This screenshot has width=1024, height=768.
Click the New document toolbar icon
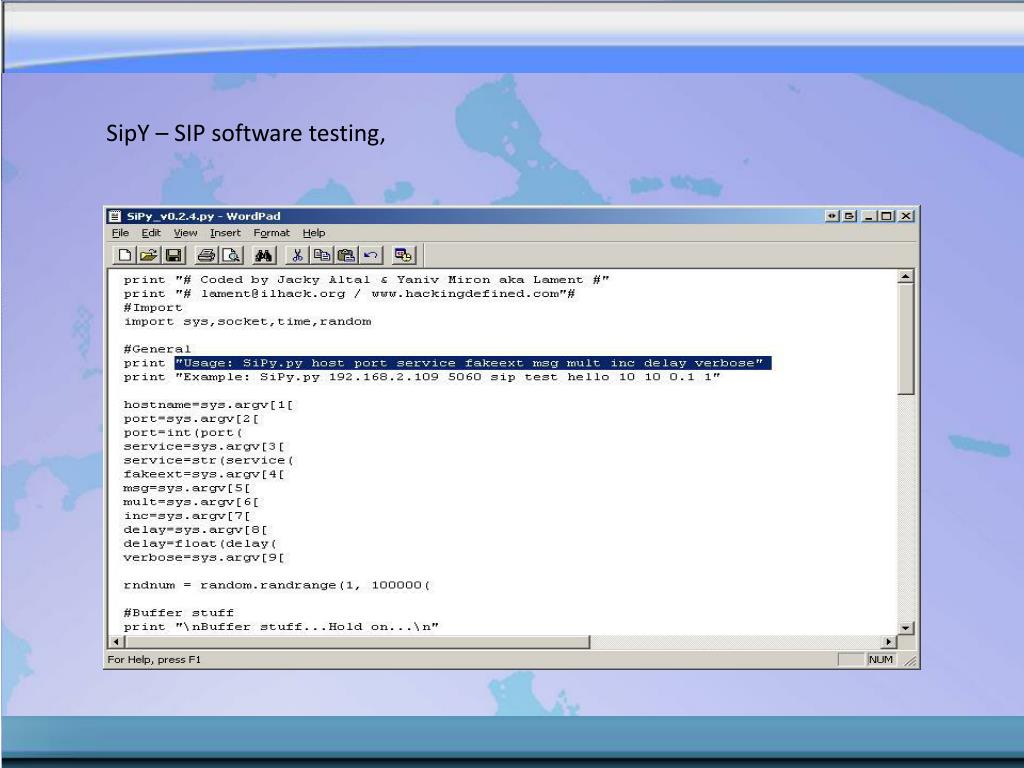click(x=124, y=255)
